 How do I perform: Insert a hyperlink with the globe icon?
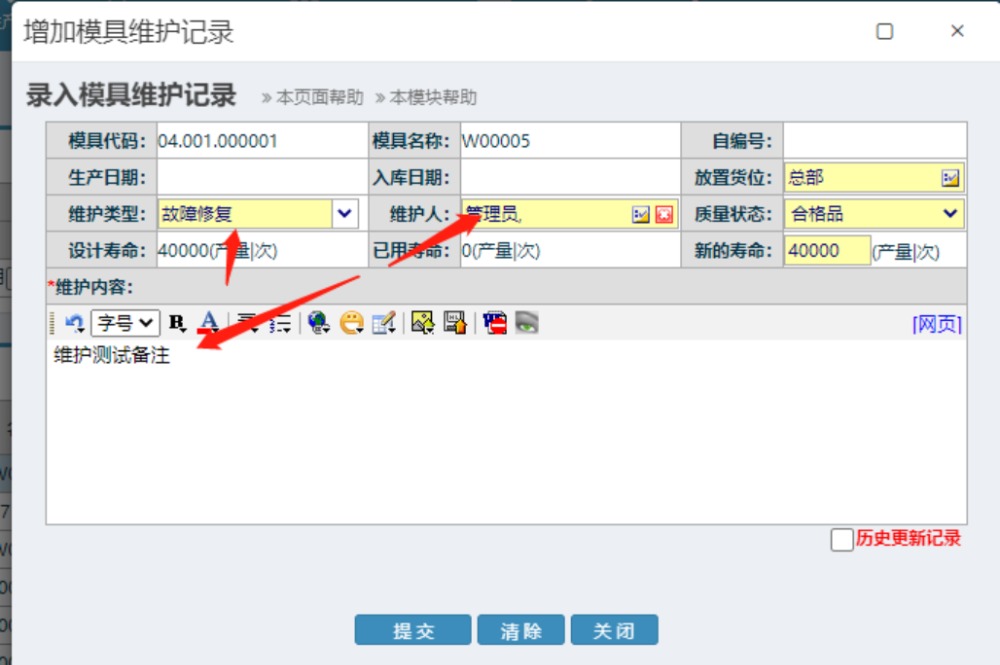[x=319, y=322]
